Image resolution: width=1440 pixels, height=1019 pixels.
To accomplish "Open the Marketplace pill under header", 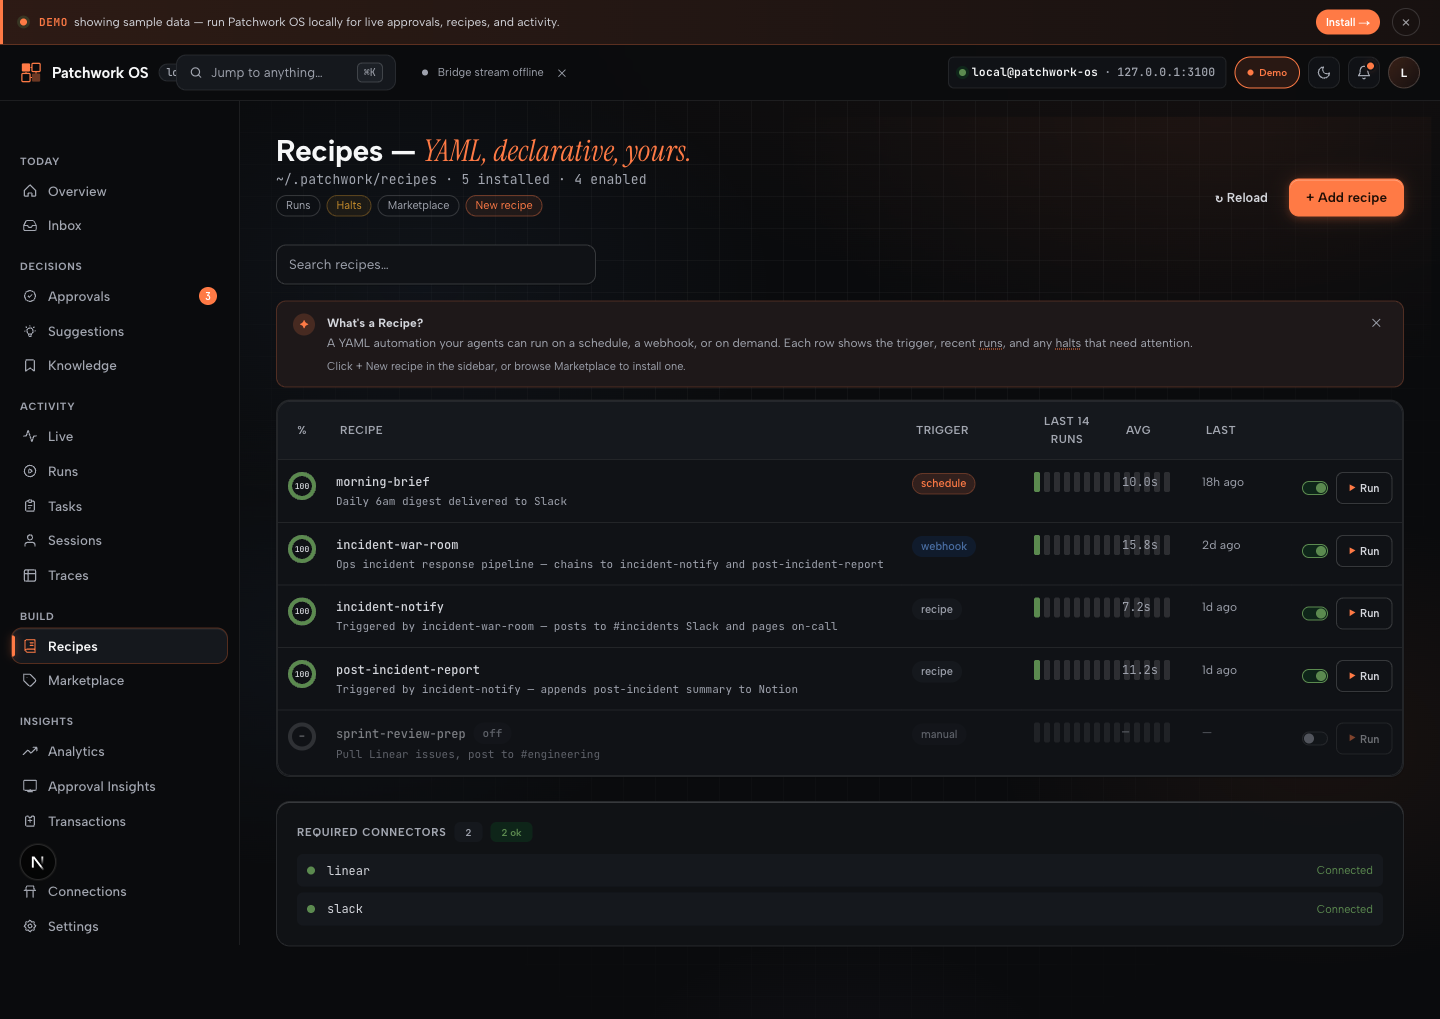I will tap(418, 205).
